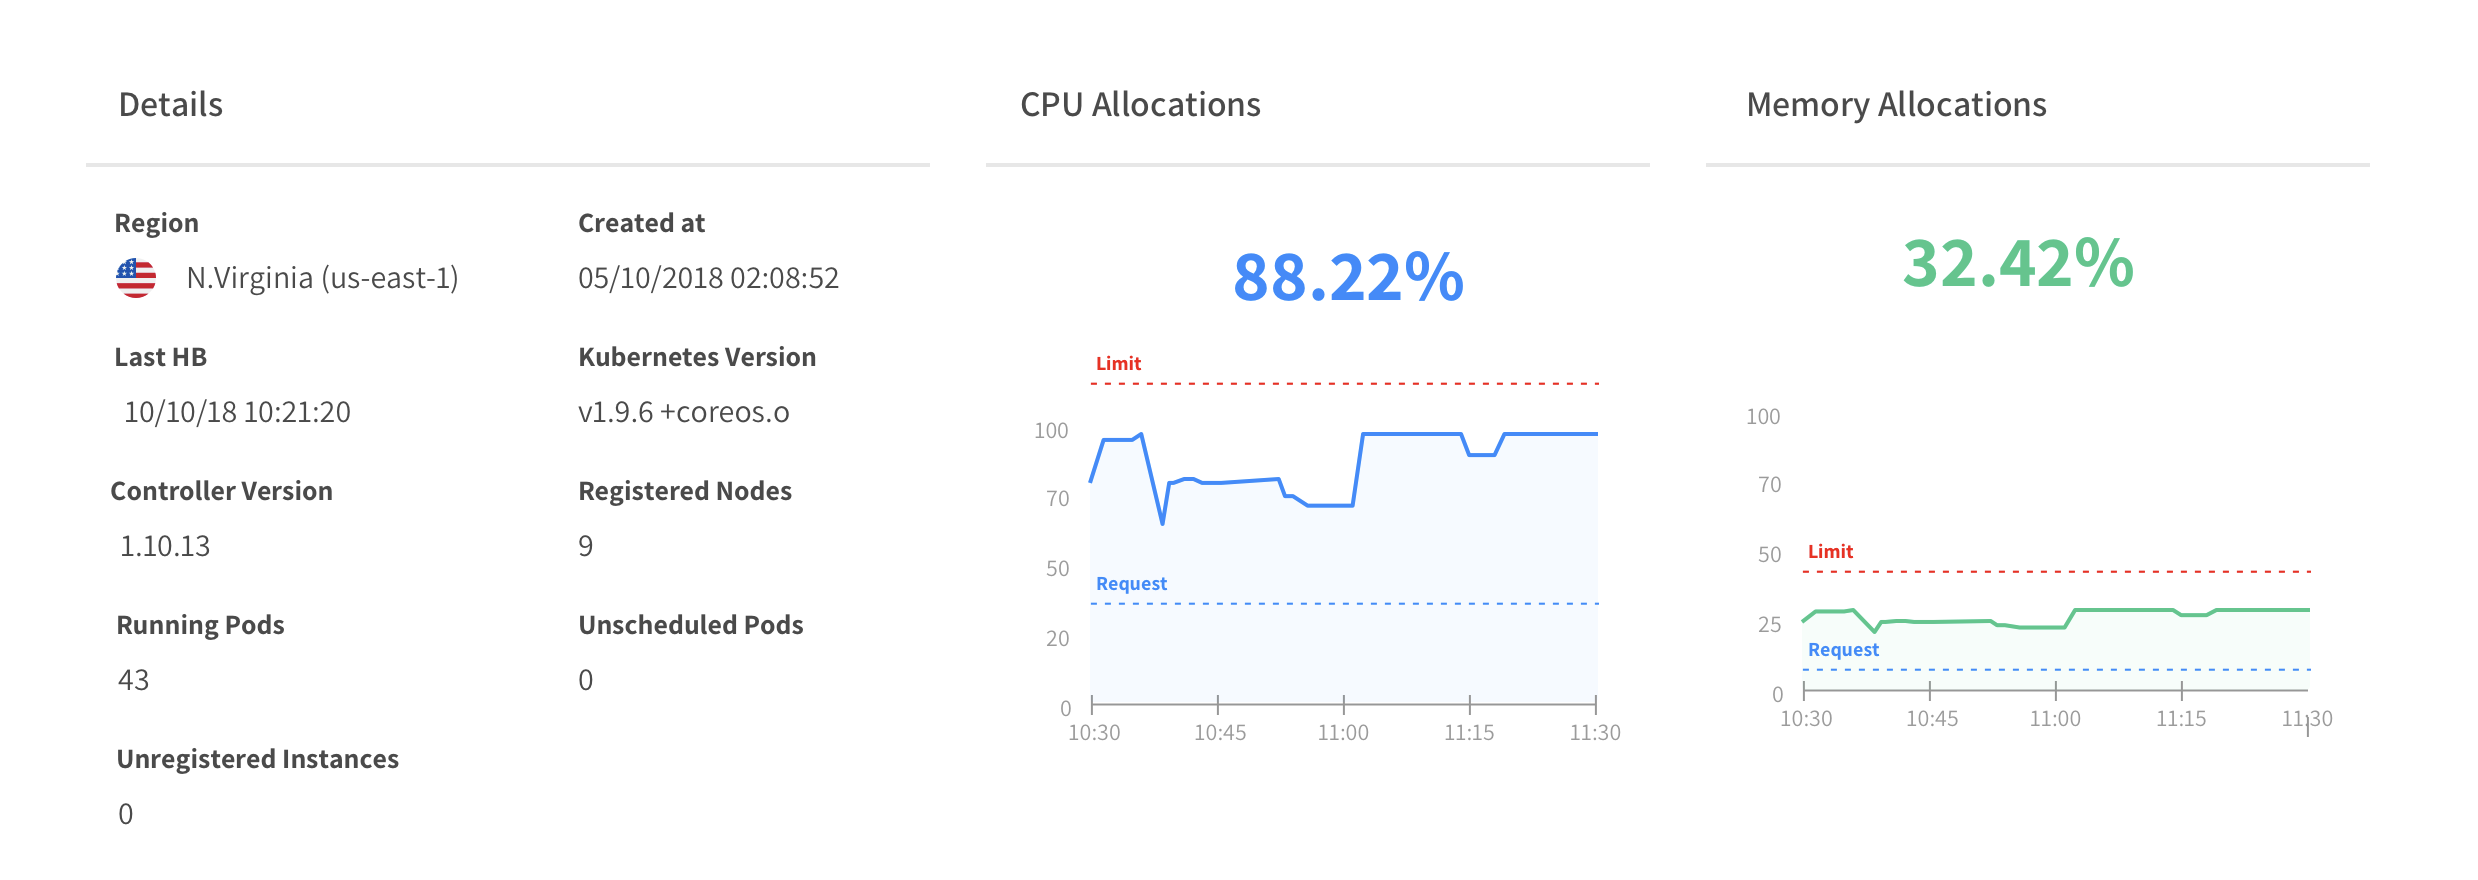Select the Memory Allocations panel heading
This screenshot has height=880, width=2478.
(1896, 105)
